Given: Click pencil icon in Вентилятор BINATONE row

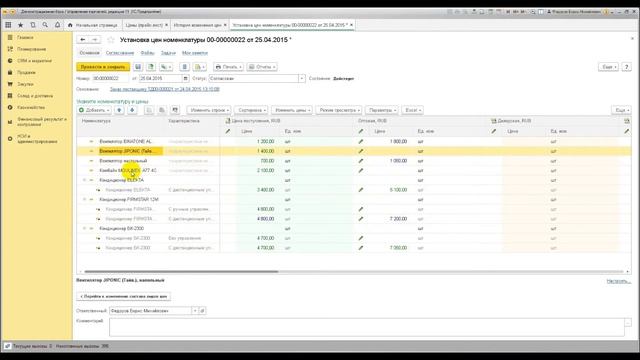Looking at the screenshot, I should click(x=361, y=142).
